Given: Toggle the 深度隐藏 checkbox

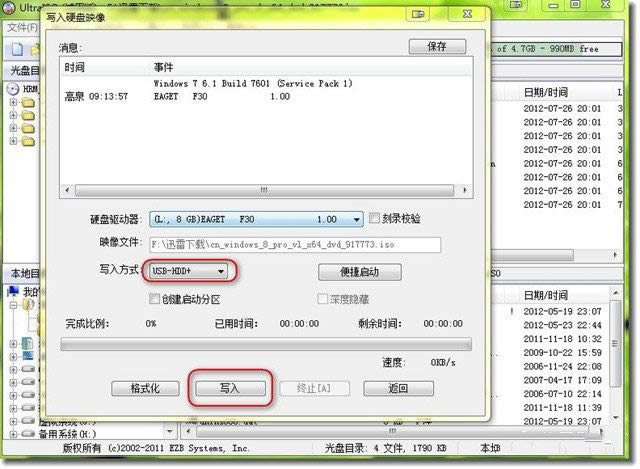Looking at the screenshot, I should 322,299.
